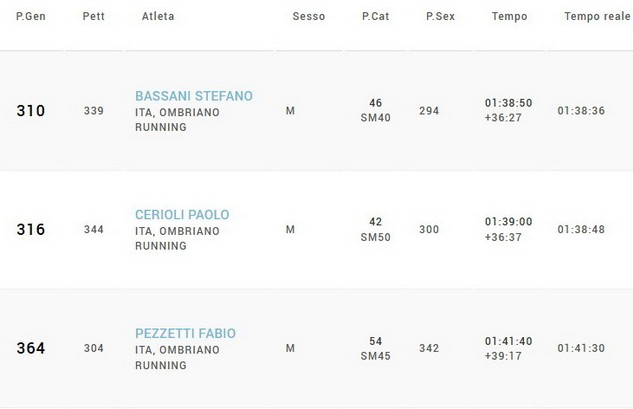Sort results by P.Gen column header
This screenshot has height=409, width=633.
[x=33, y=16]
